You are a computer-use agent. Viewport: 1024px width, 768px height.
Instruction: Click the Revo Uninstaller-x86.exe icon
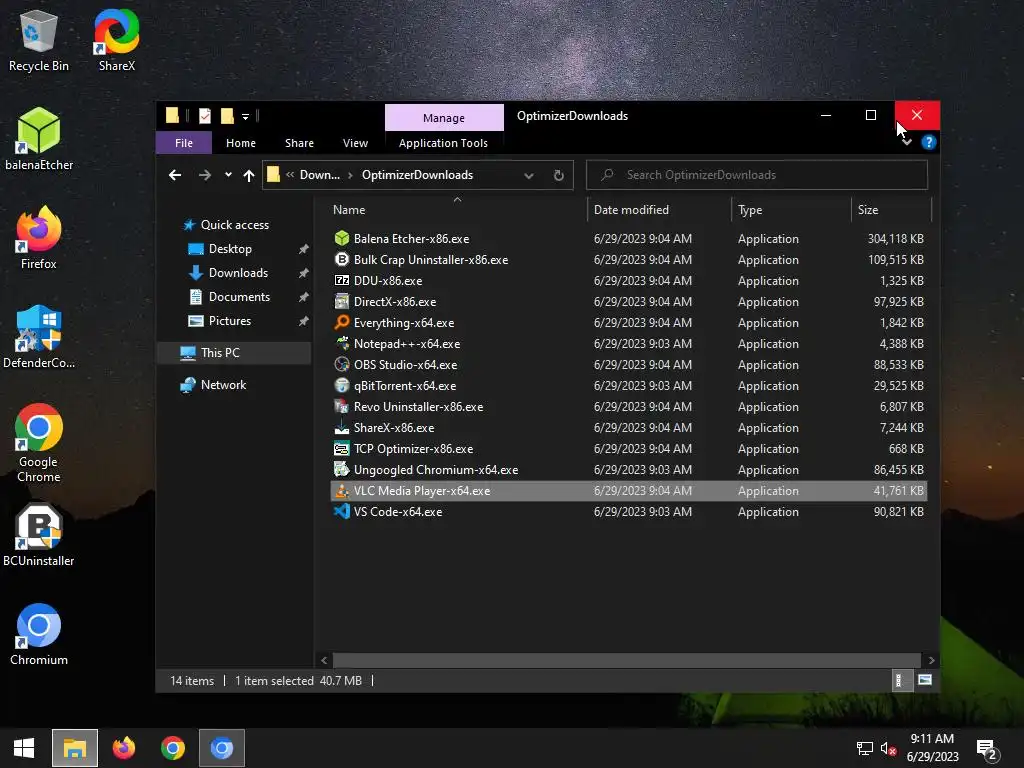(x=342, y=406)
